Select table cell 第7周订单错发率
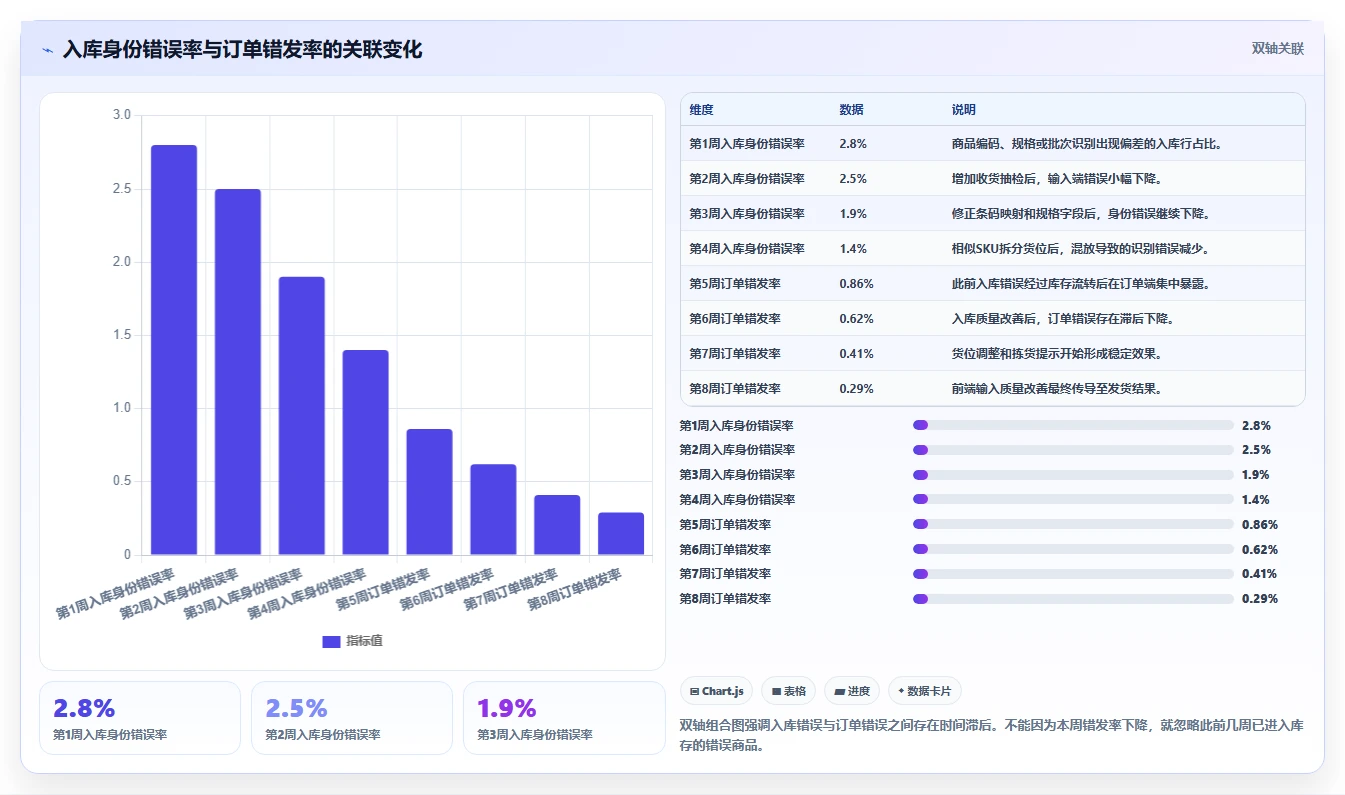 coord(735,354)
